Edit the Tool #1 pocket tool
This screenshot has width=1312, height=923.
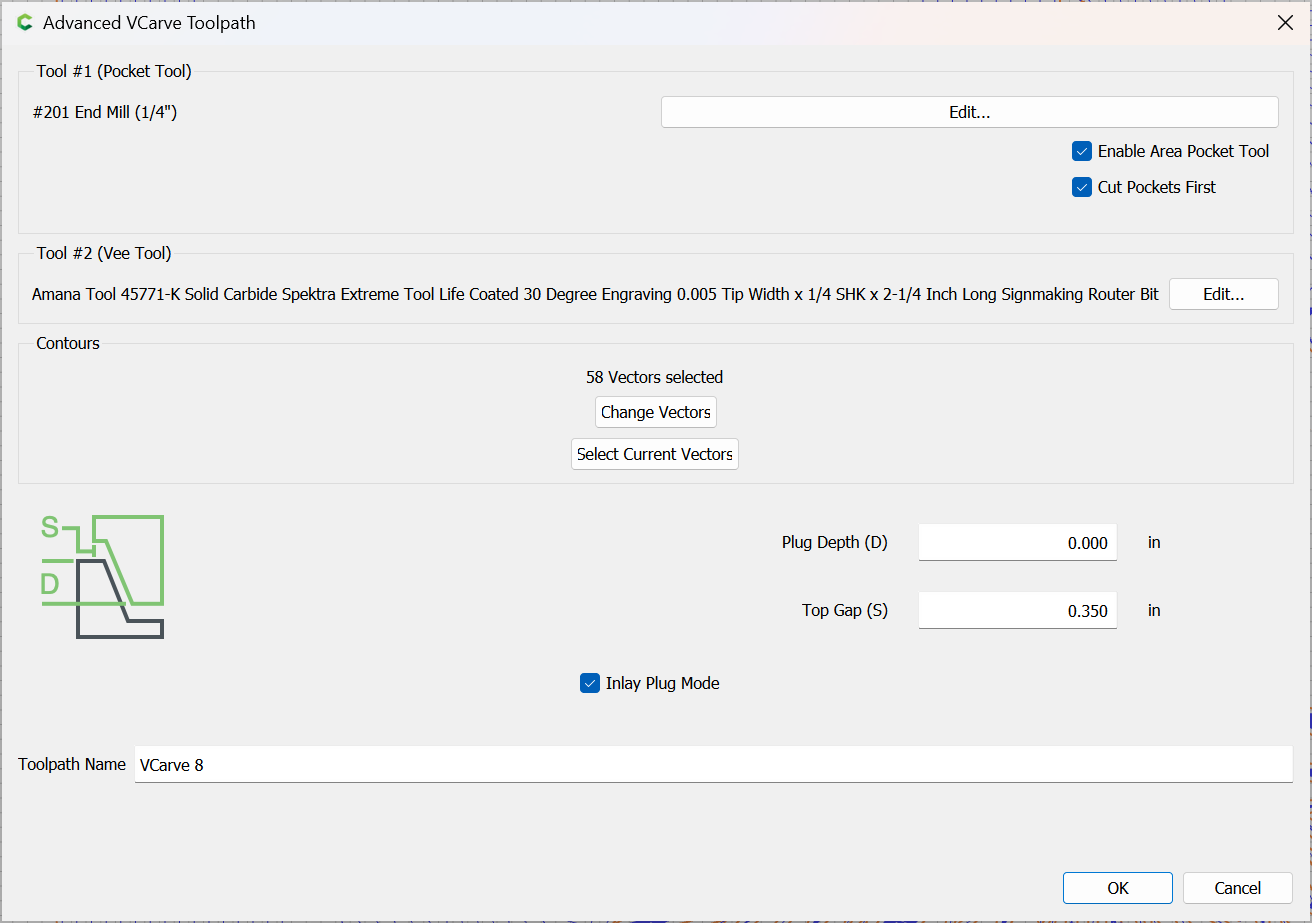tap(969, 112)
